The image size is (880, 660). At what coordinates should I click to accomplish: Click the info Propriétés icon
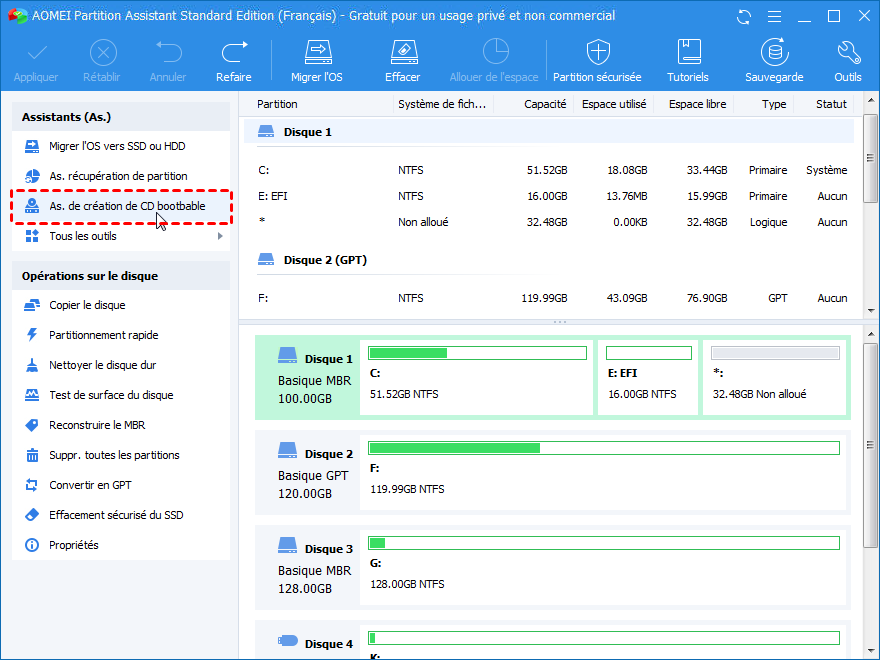click(x=32, y=546)
